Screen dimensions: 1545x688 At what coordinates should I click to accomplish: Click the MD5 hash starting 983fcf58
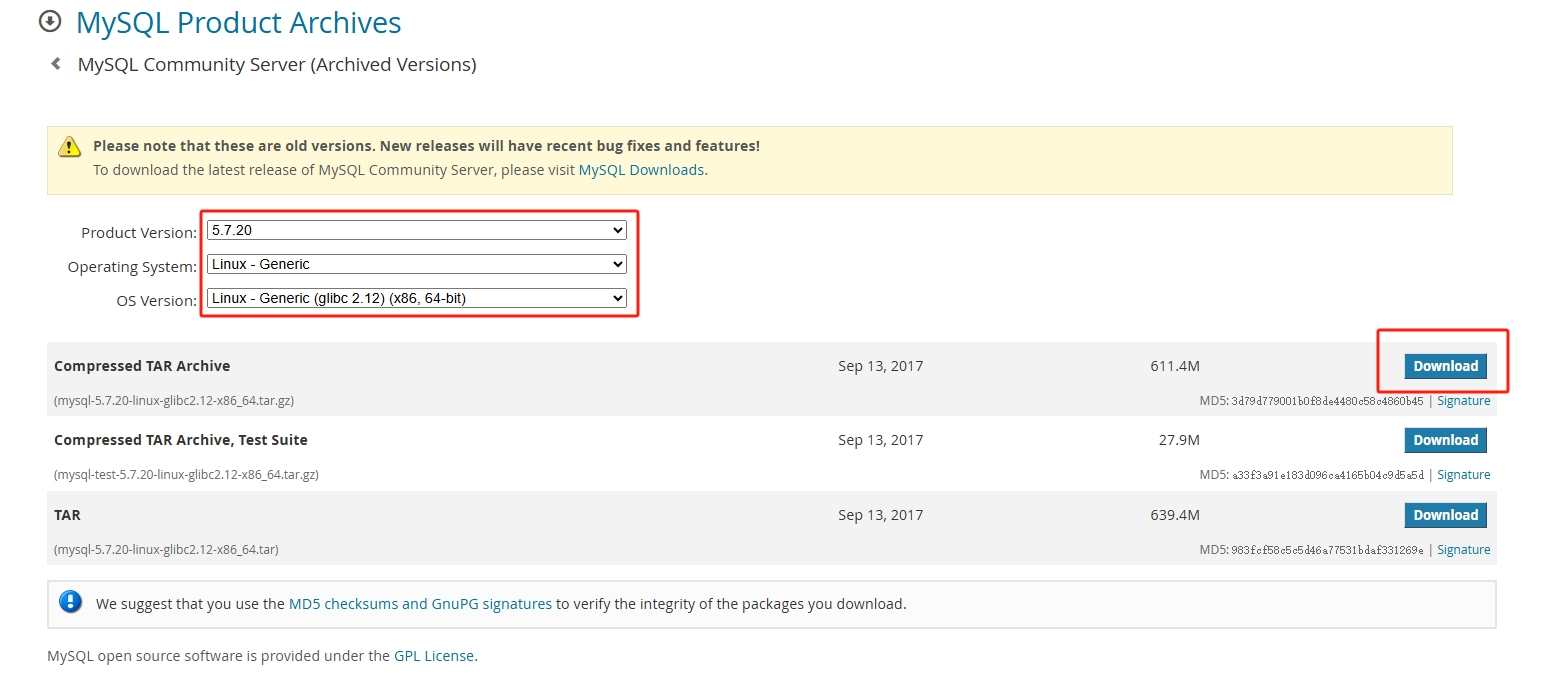[1327, 550]
